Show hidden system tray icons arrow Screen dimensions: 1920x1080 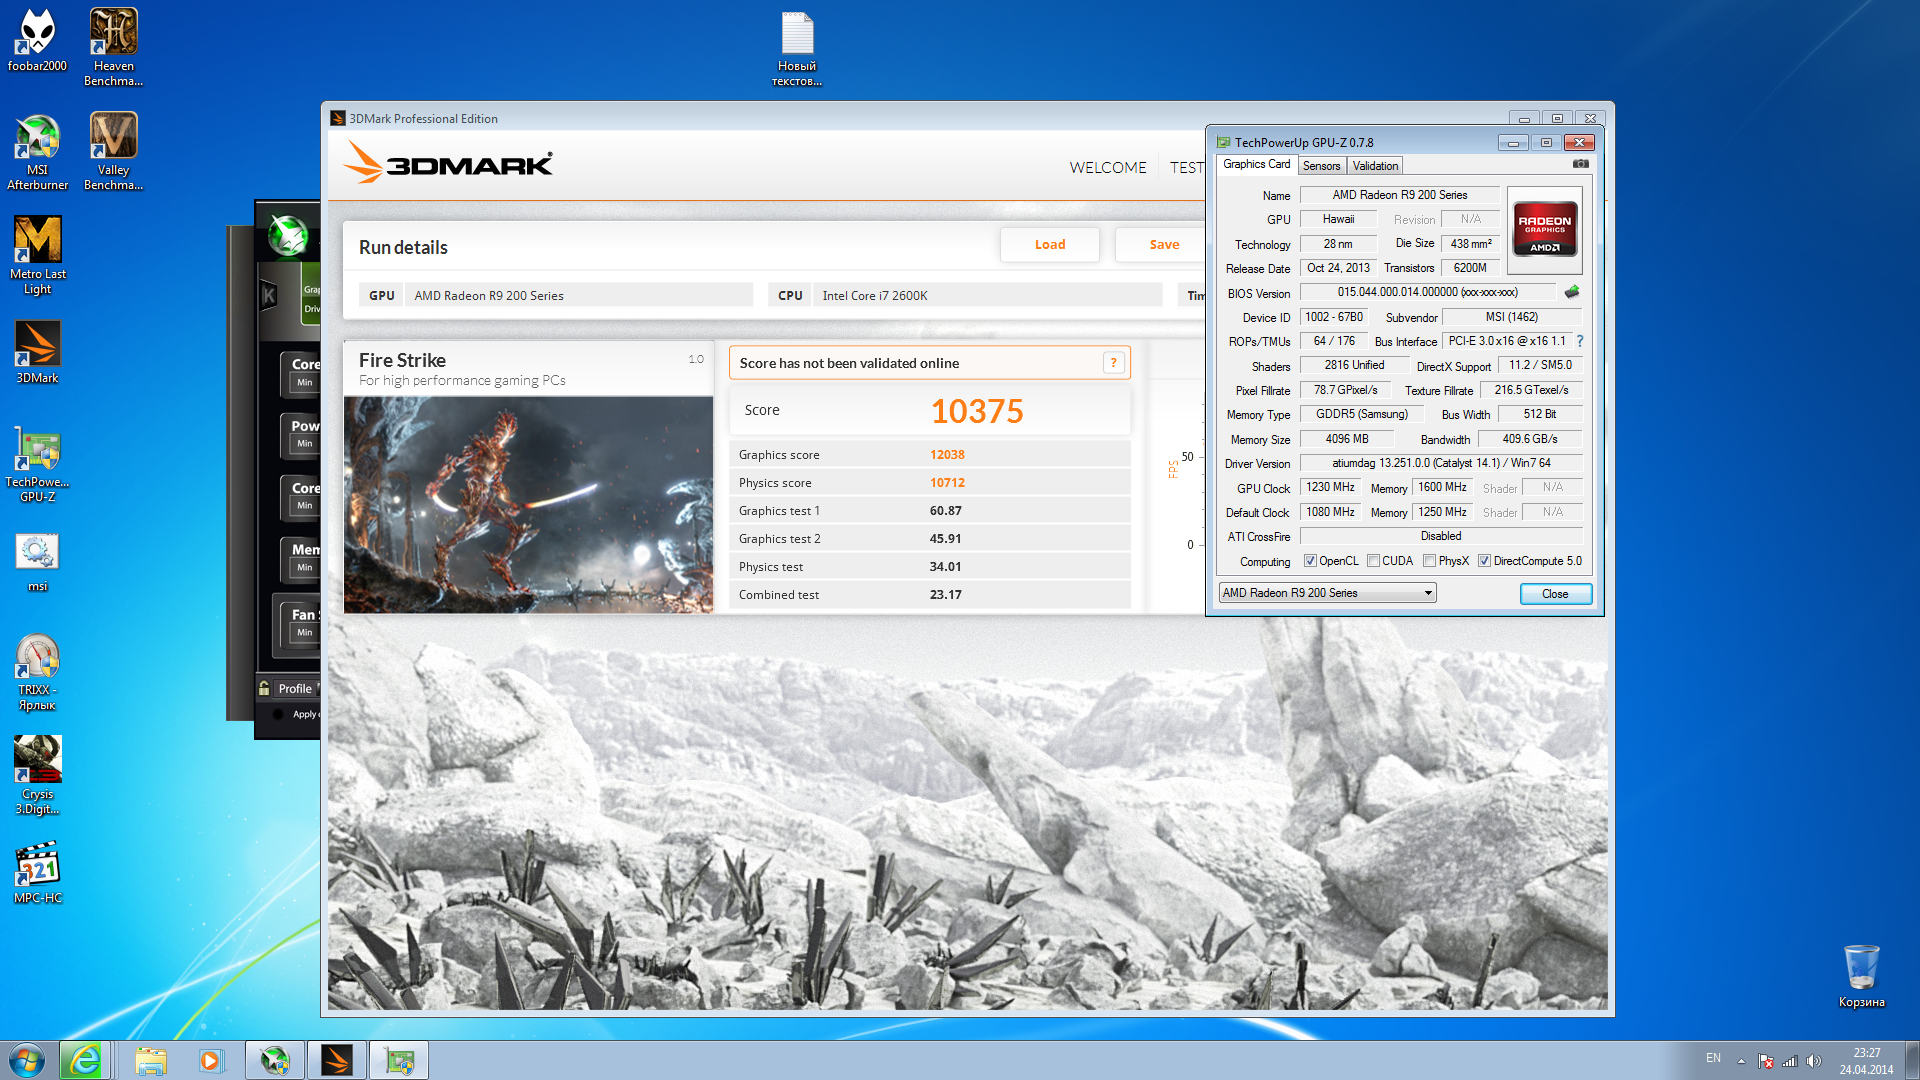pos(1741,1060)
